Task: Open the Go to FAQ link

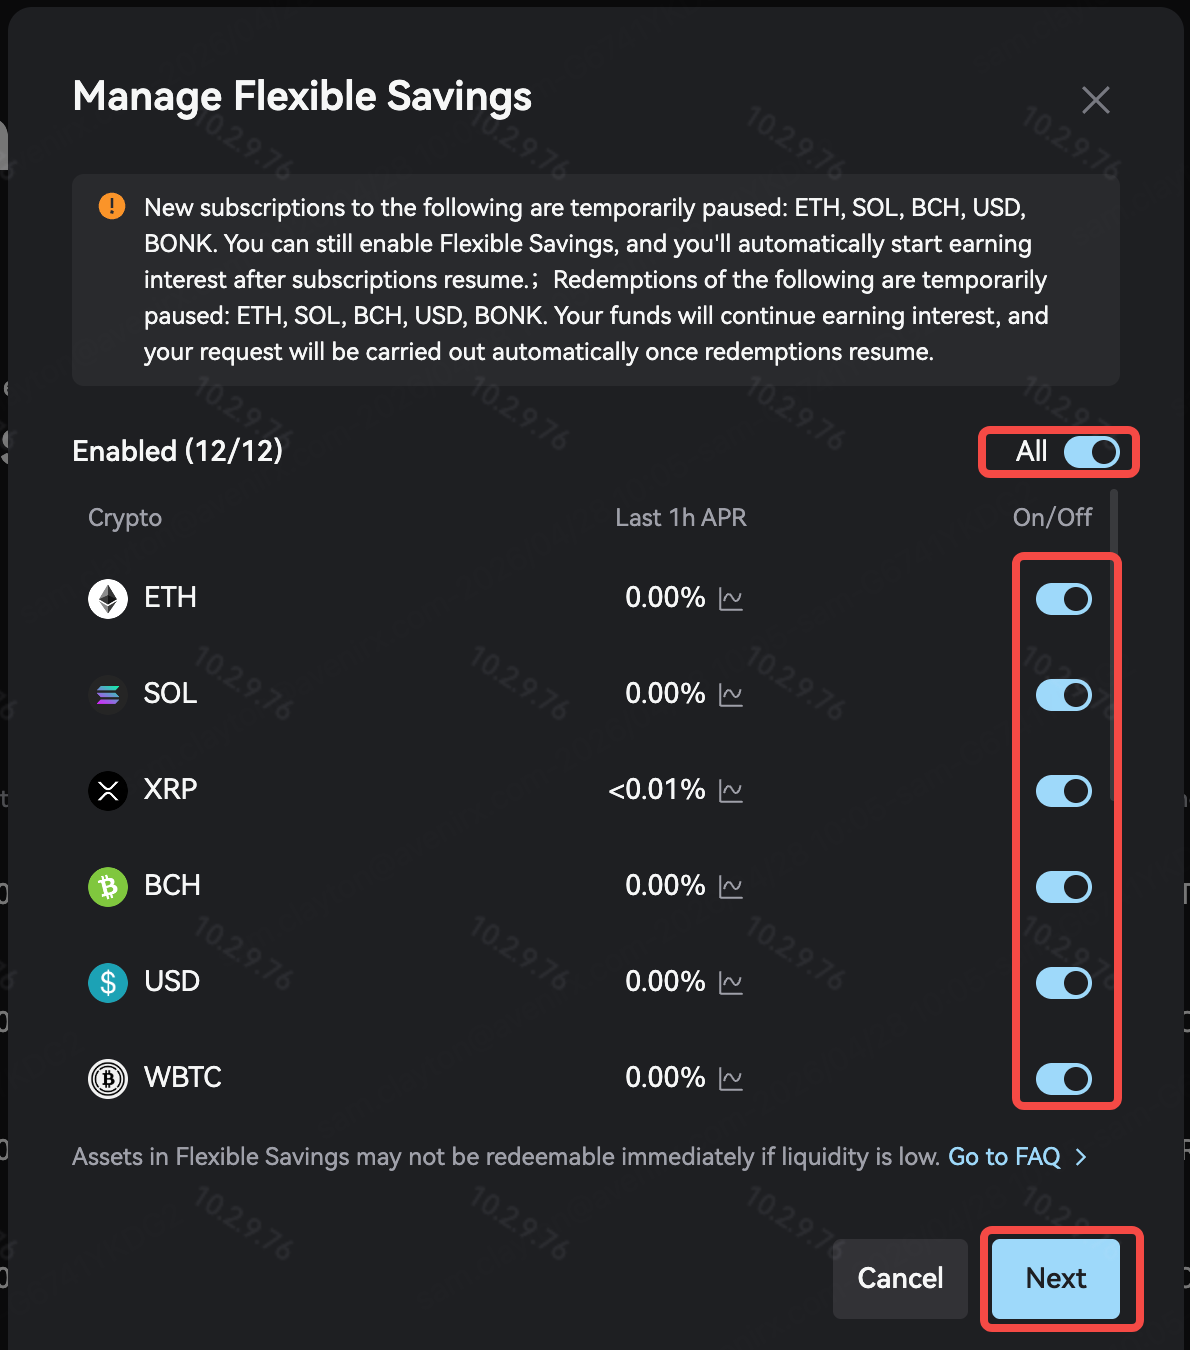Action: tap(1004, 1157)
